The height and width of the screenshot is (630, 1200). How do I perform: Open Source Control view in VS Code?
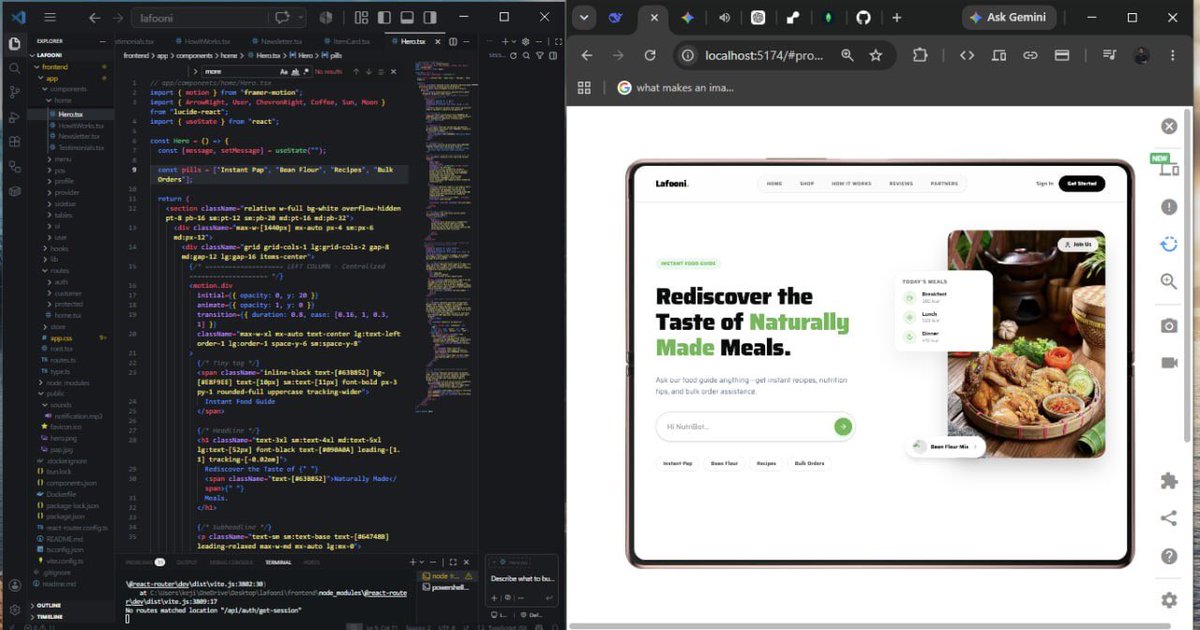pos(14,92)
